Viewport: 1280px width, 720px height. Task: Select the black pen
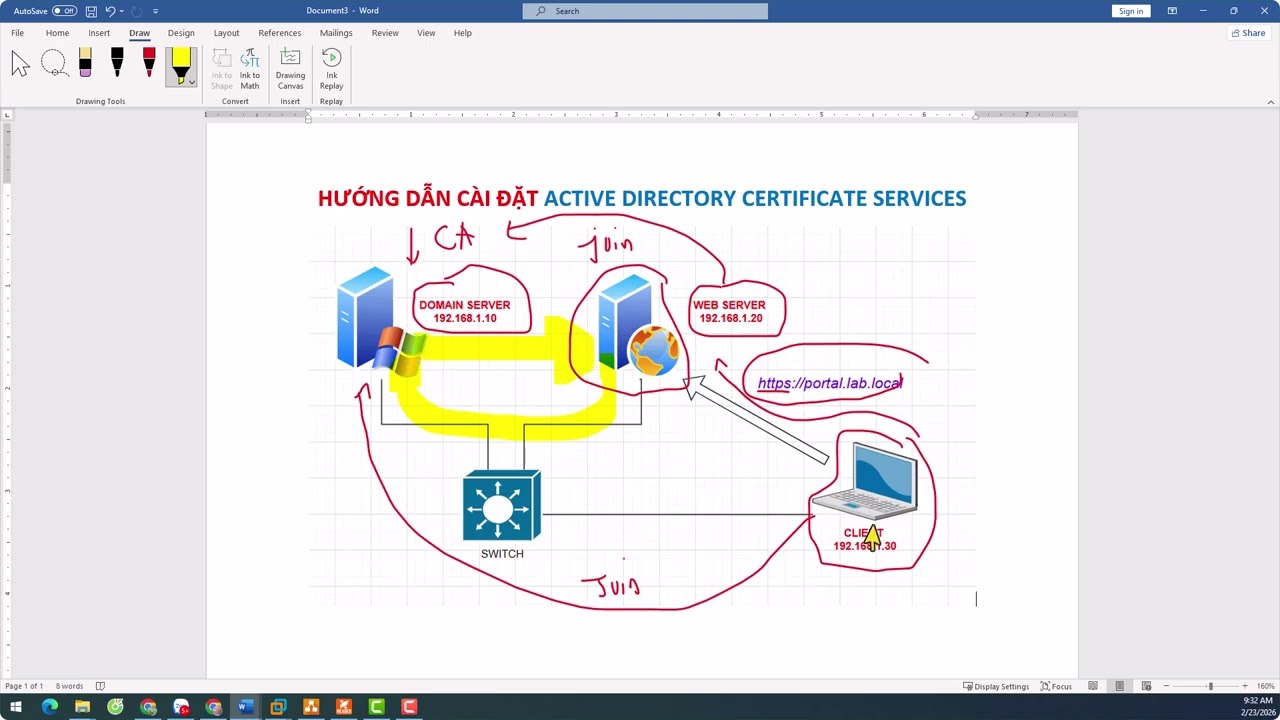coord(117,63)
